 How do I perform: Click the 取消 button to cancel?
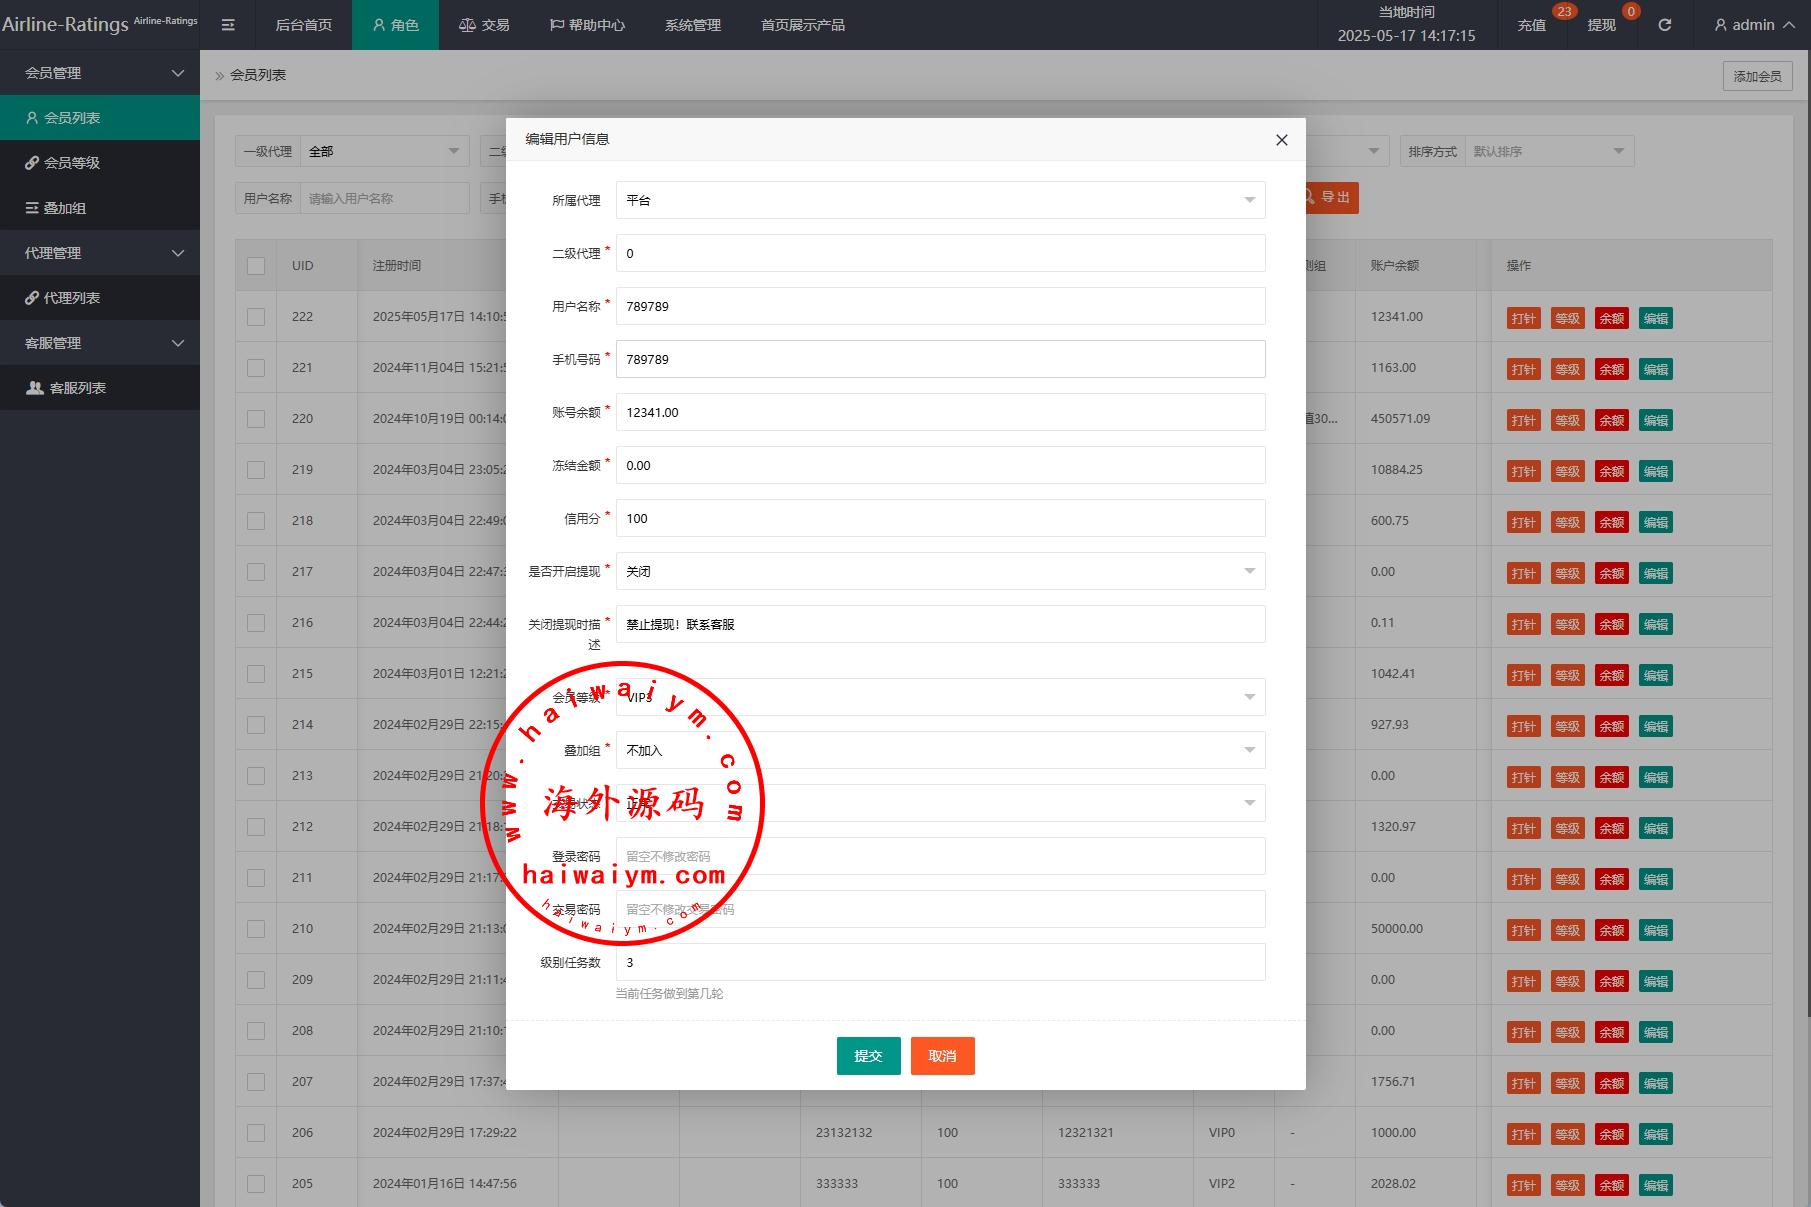pyautogui.click(x=942, y=1056)
